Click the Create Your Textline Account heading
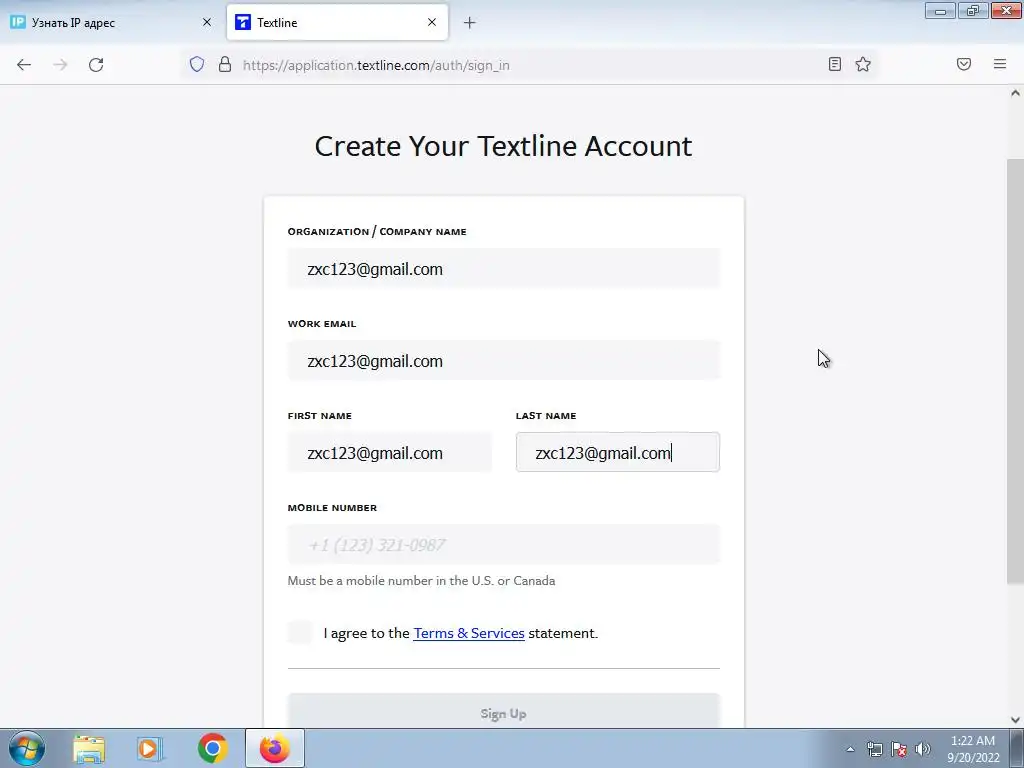 tap(503, 146)
